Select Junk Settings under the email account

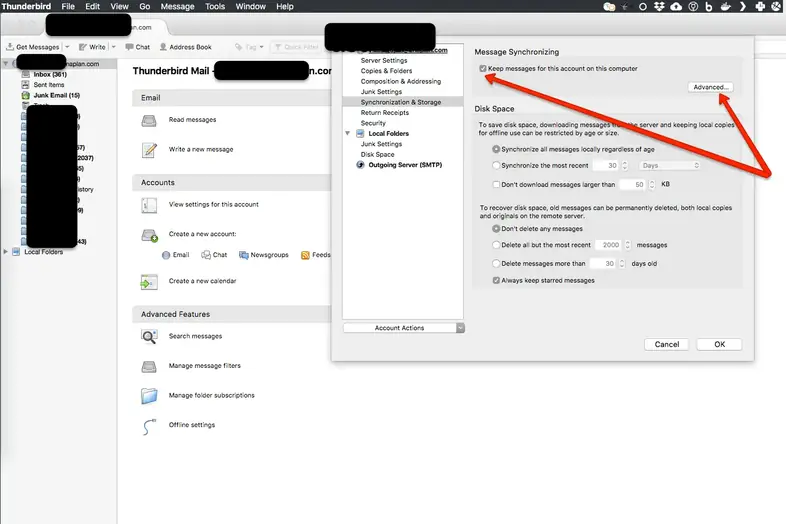[381, 92]
